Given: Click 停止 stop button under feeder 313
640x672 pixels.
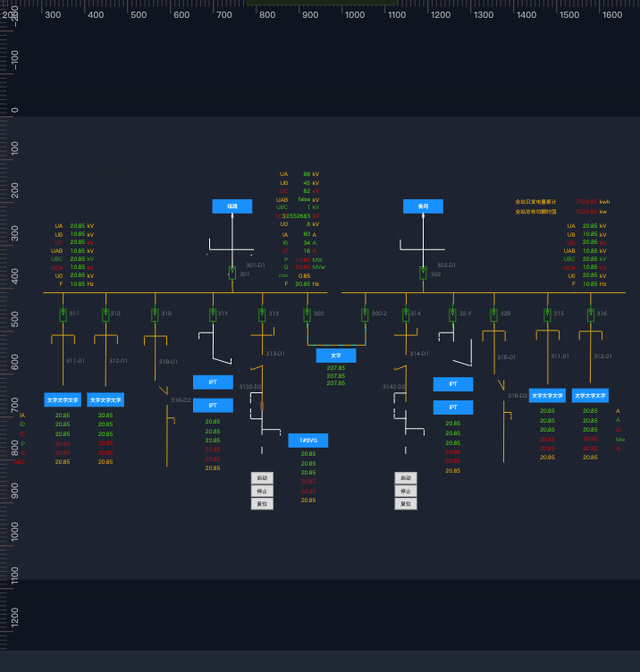Looking at the screenshot, I should pyautogui.click(x=262, y=491).
